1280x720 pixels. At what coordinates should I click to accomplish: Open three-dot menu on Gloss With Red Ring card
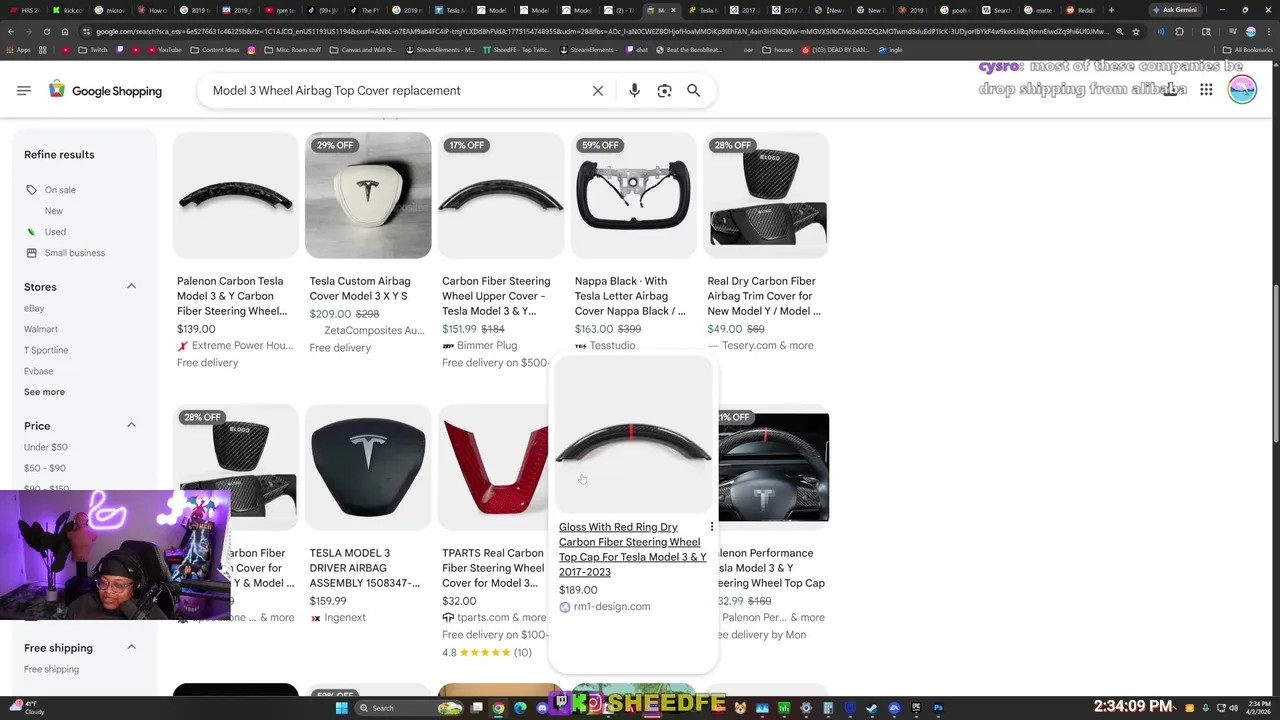pyautogui.click(x=712, y=527)
